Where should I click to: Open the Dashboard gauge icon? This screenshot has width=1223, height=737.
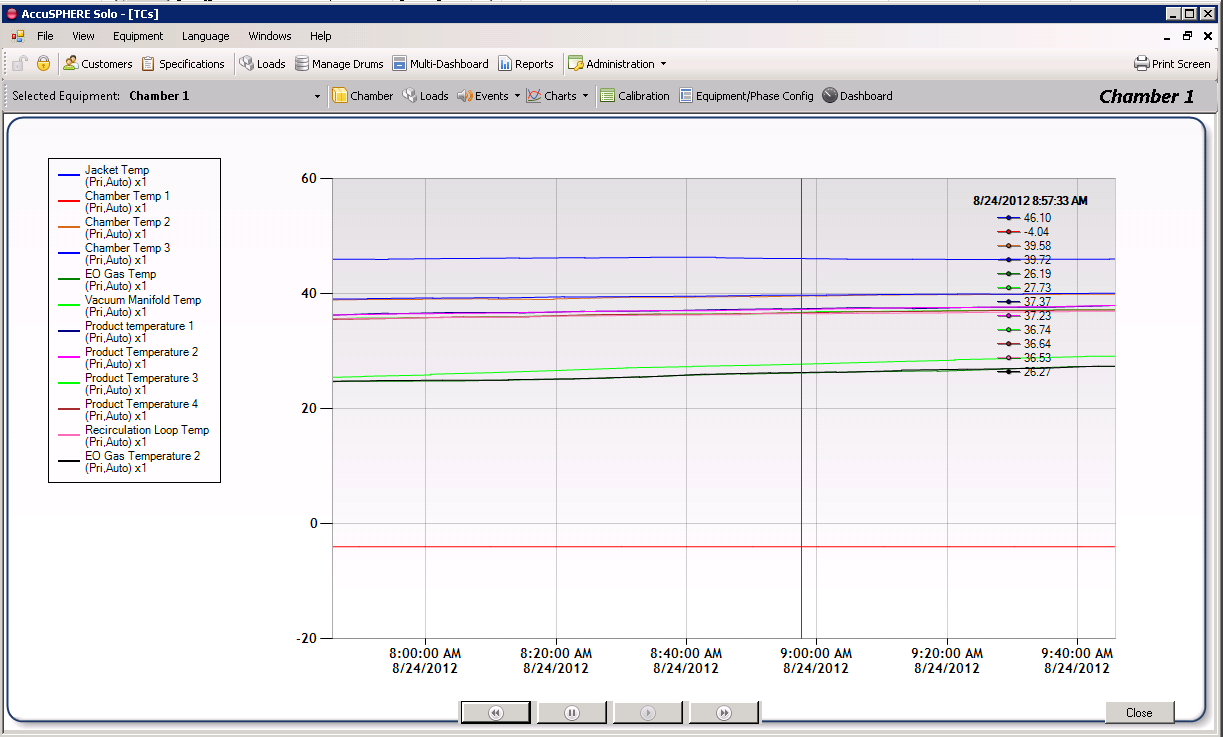(830, 96)
